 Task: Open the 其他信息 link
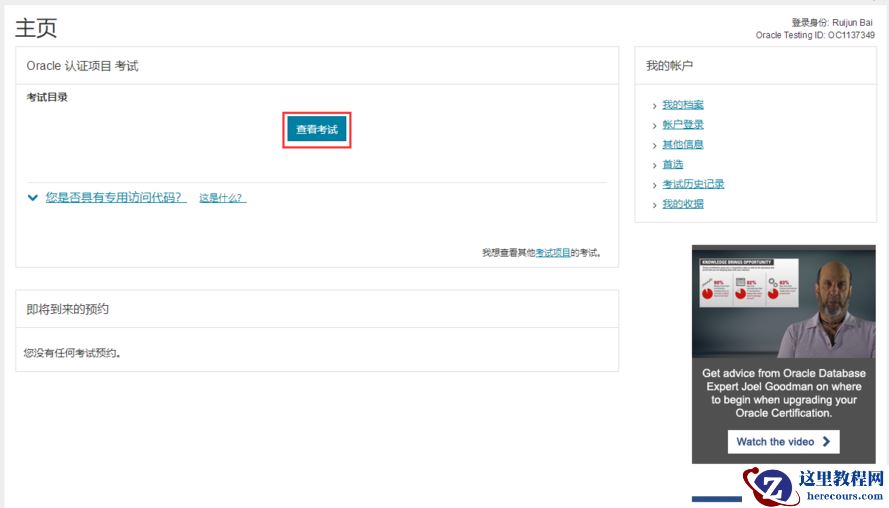tap(683, 145)
